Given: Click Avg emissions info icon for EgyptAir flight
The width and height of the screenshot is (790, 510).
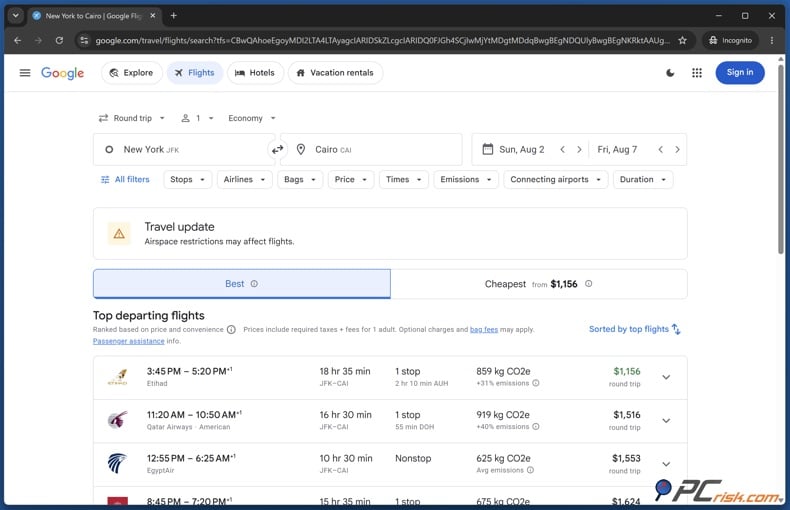Looking at the screenshot, I should 530,470.
